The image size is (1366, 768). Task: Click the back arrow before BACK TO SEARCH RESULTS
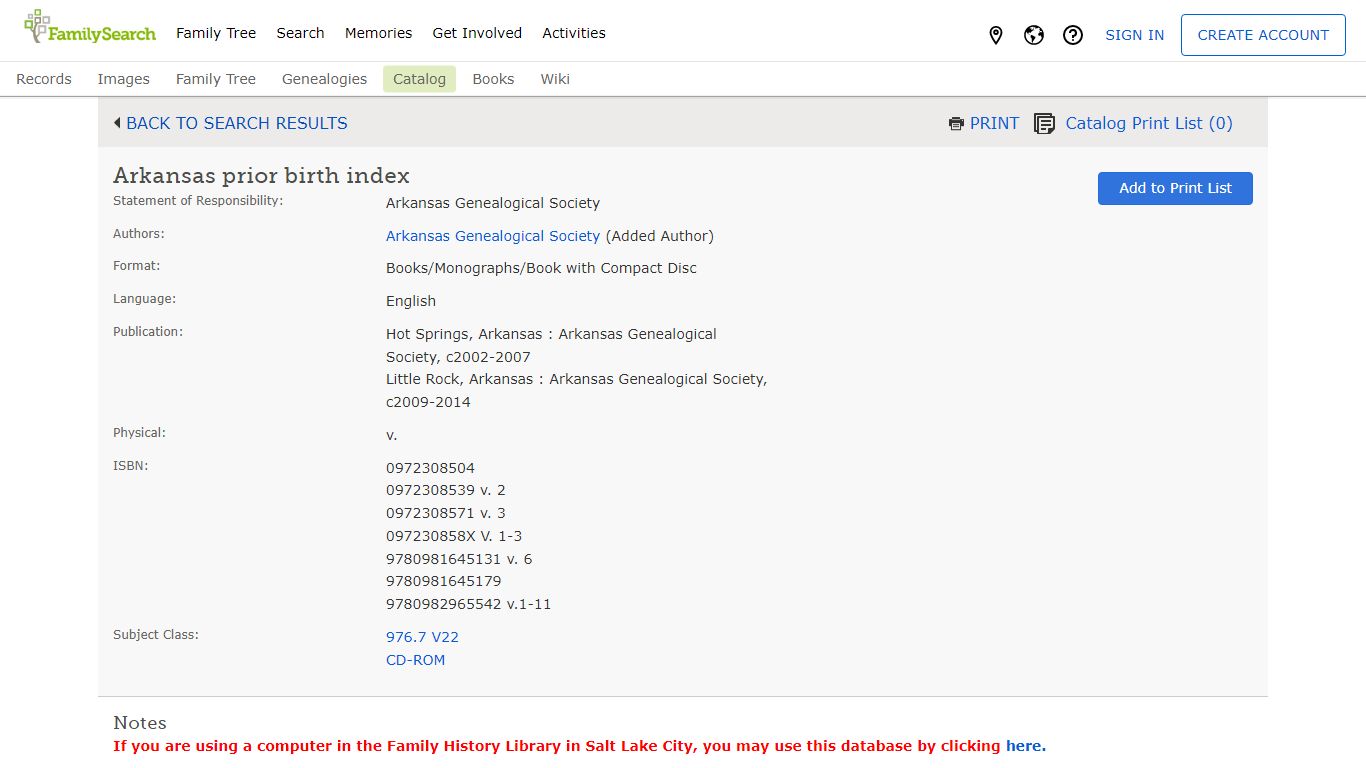[x=117, y=123]
